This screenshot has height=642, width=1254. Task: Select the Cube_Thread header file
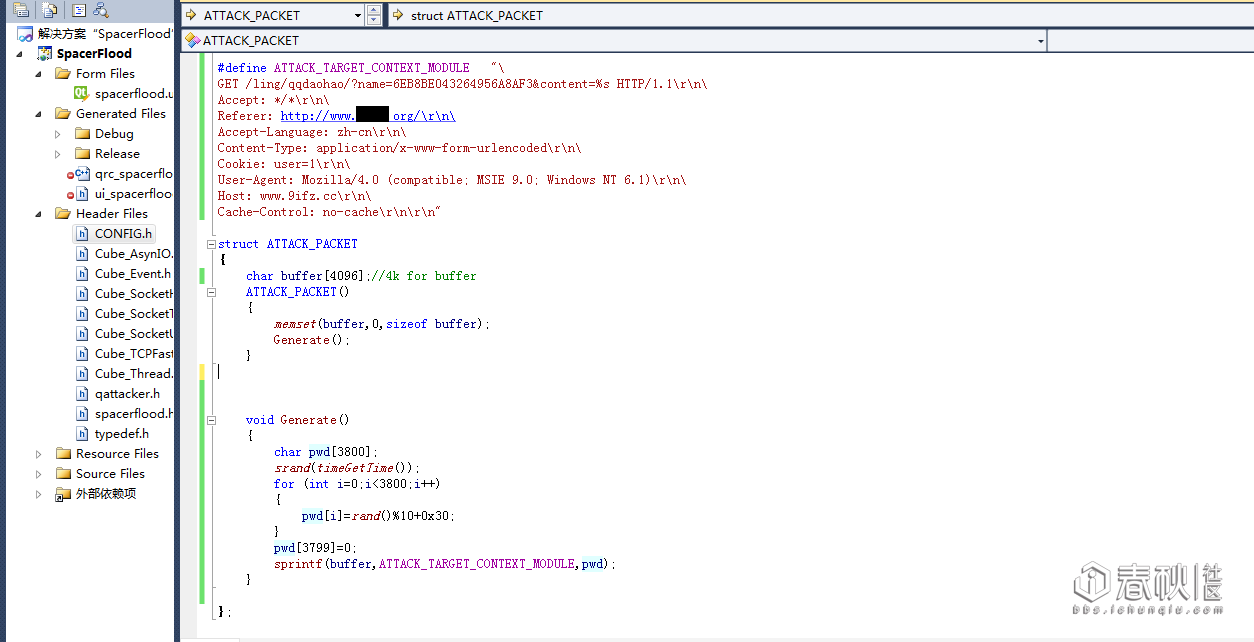coord(123,373)
